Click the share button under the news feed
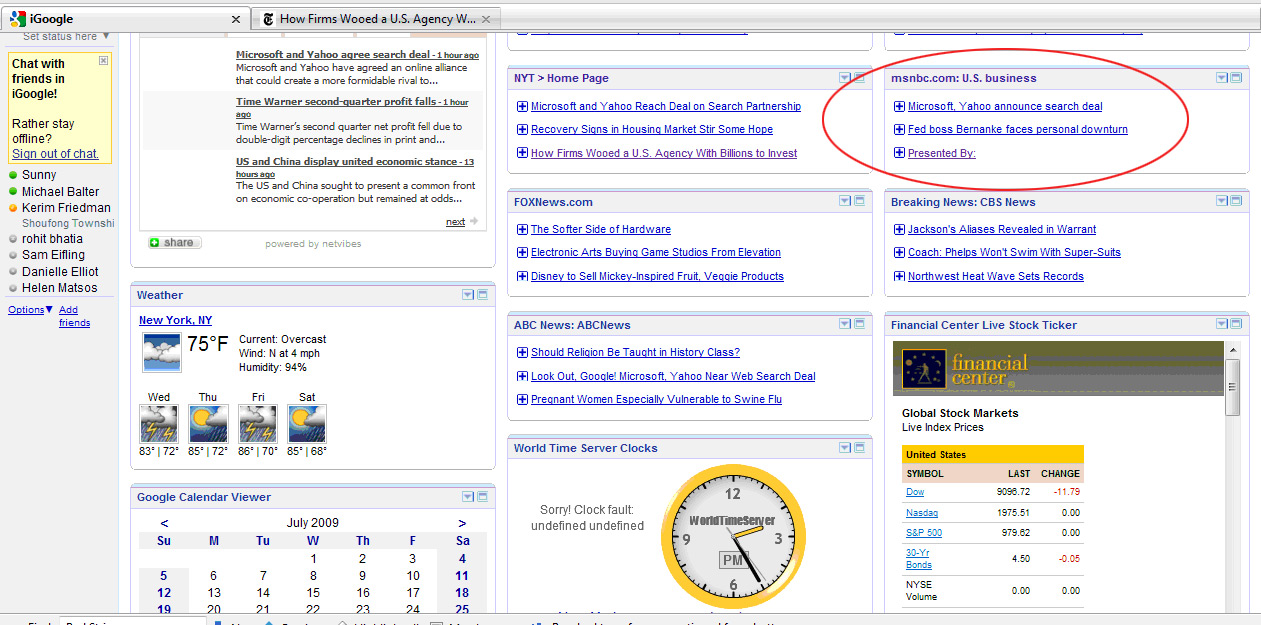Image resolution: width=1261 pixels, height=625 pixels. [x=174, y=243]
